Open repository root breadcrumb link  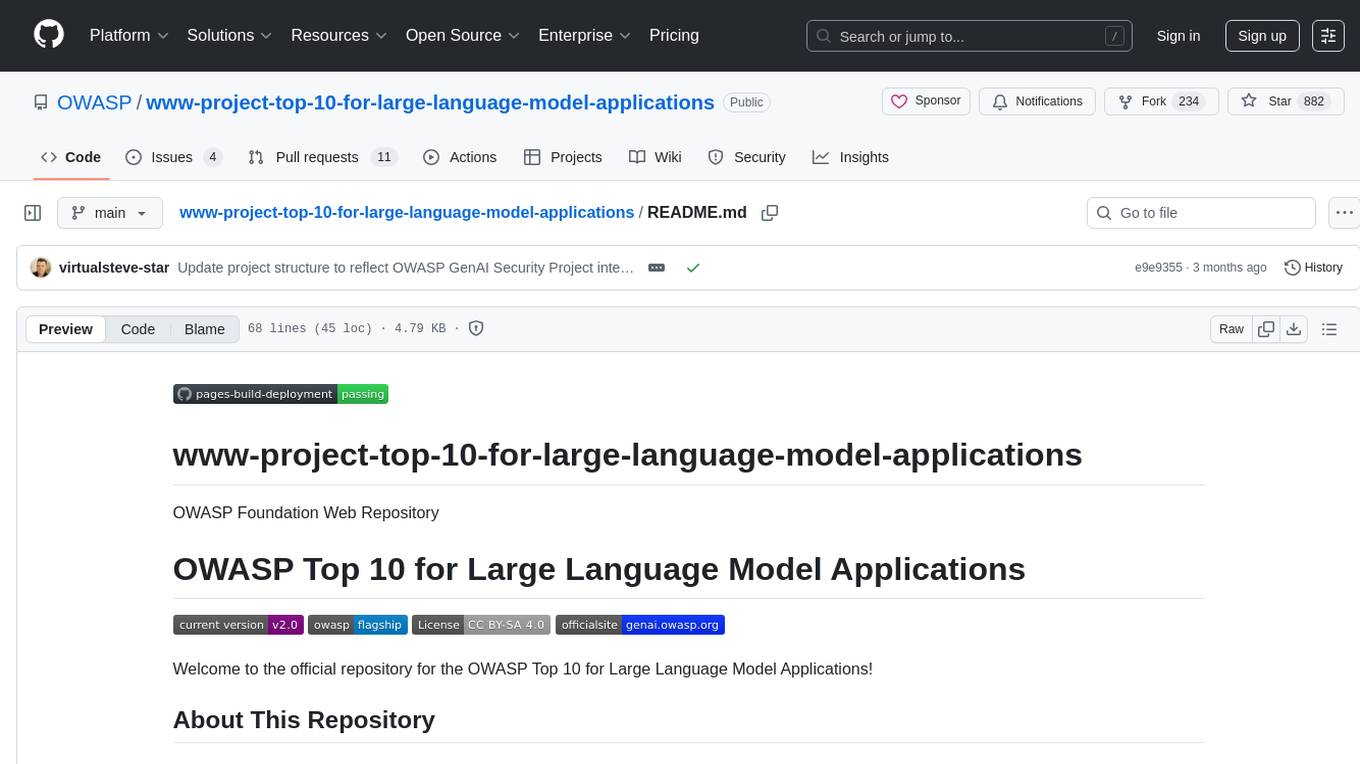pos(406,212)
